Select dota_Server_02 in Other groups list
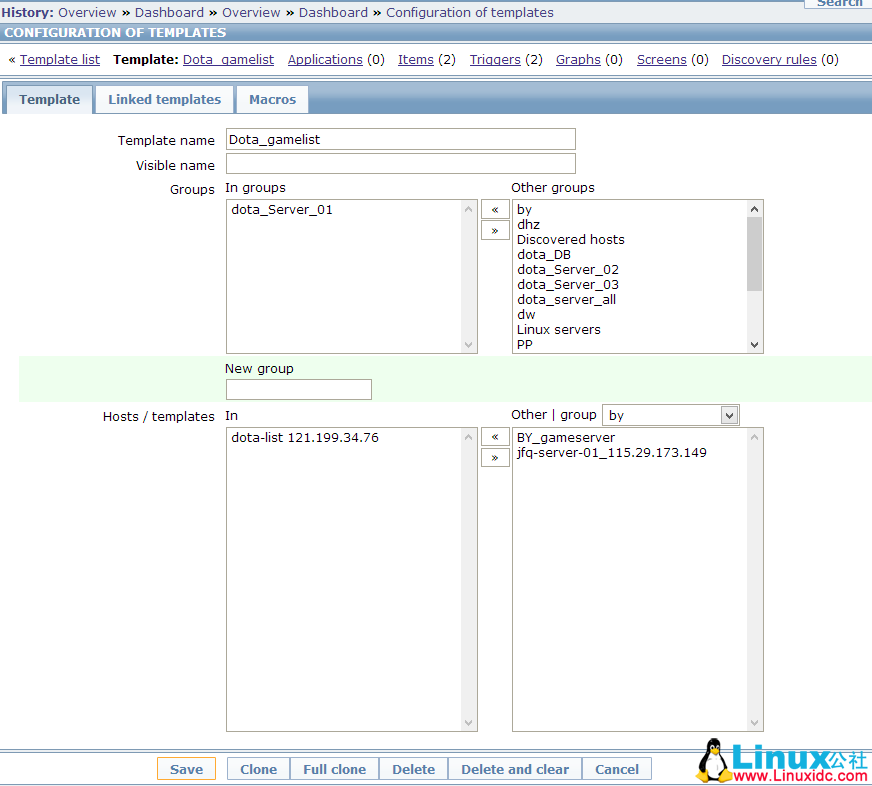 (567, 270)
